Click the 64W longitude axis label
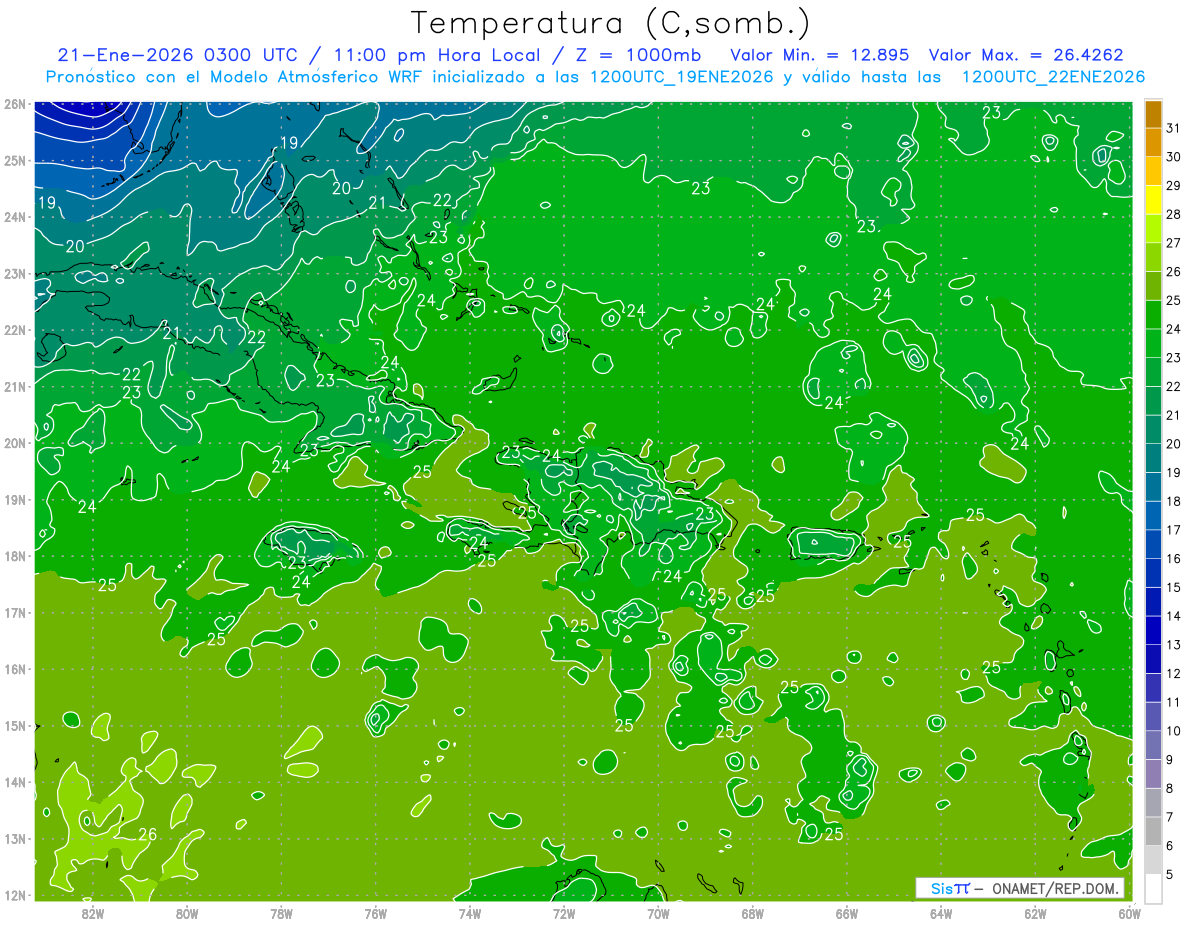Viewport: 1200px width, 927px height. pyautogui.click(x=941, y=912)
